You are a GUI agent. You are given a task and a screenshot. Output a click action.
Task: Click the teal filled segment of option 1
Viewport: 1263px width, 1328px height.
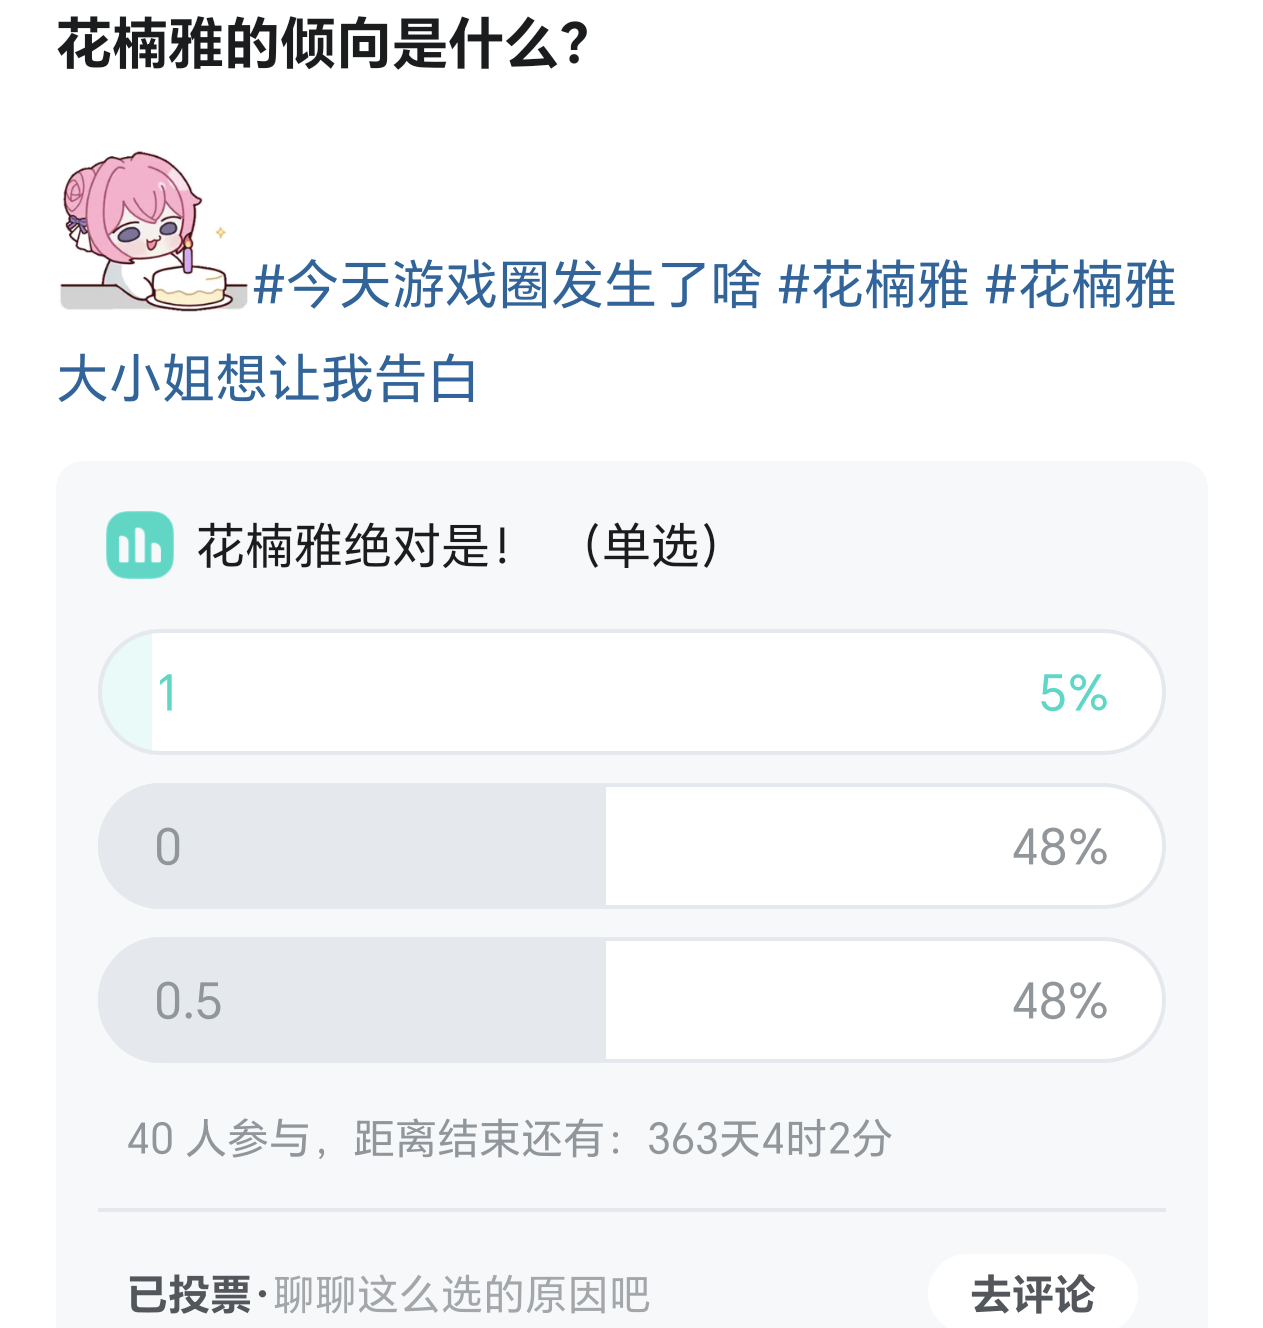tap(129, 692)
